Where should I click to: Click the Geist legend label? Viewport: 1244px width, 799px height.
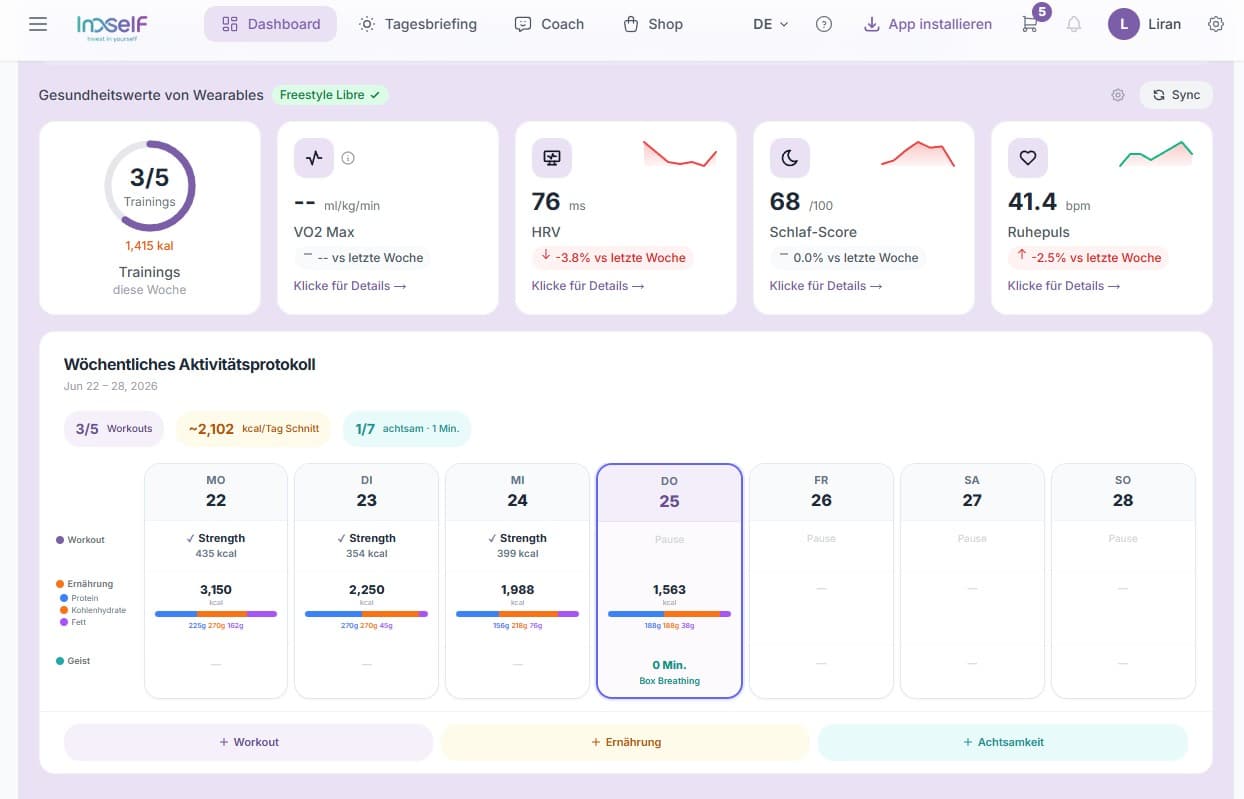tap(79, 661)
